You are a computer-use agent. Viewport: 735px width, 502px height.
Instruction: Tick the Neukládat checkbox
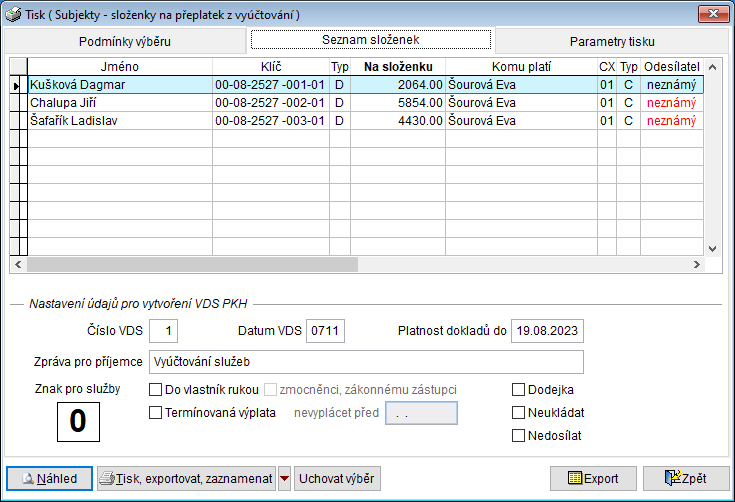coord(519,412)
